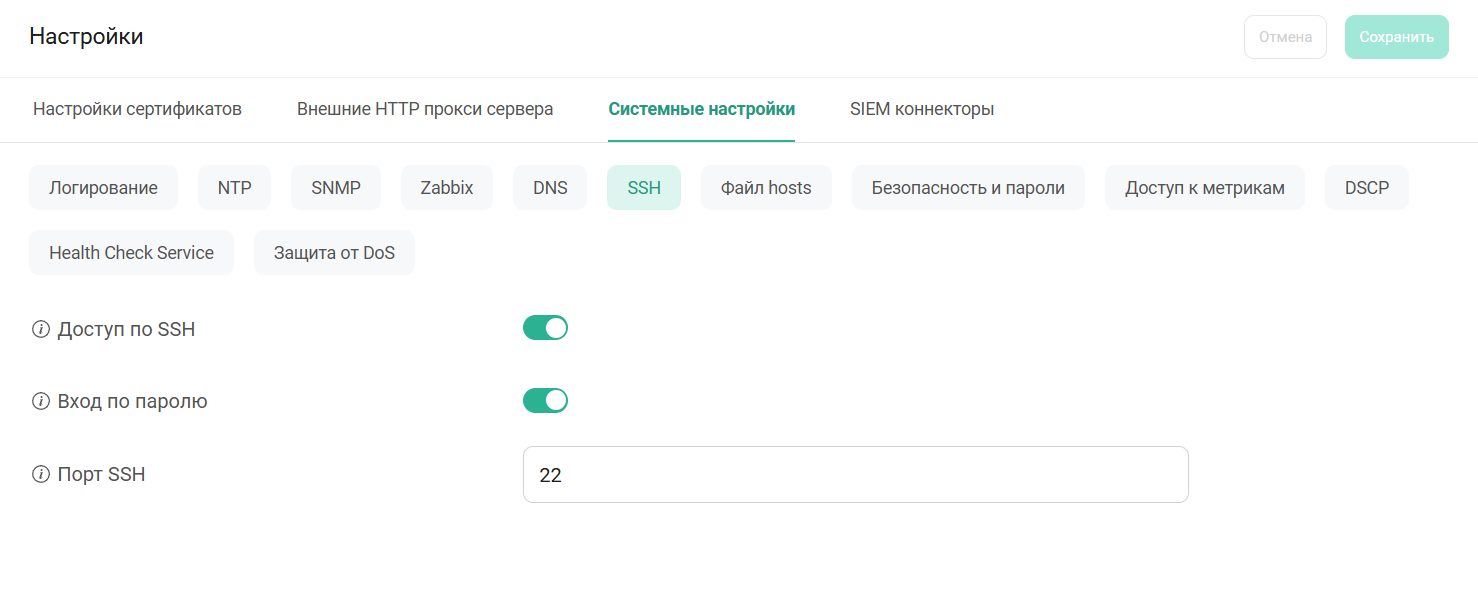
Task: Click the info icon next to Доступ по SSH
Action: 38,328
